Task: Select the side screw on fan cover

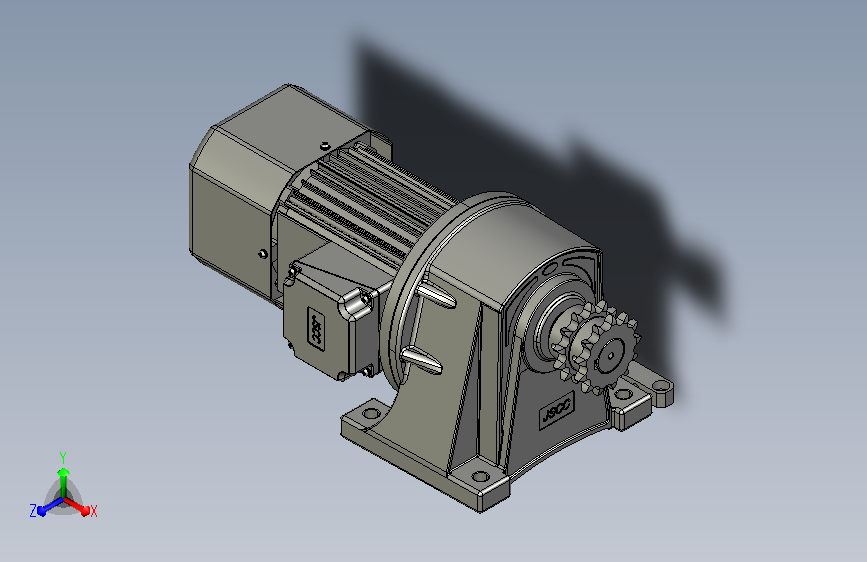Action: [263, 254]
